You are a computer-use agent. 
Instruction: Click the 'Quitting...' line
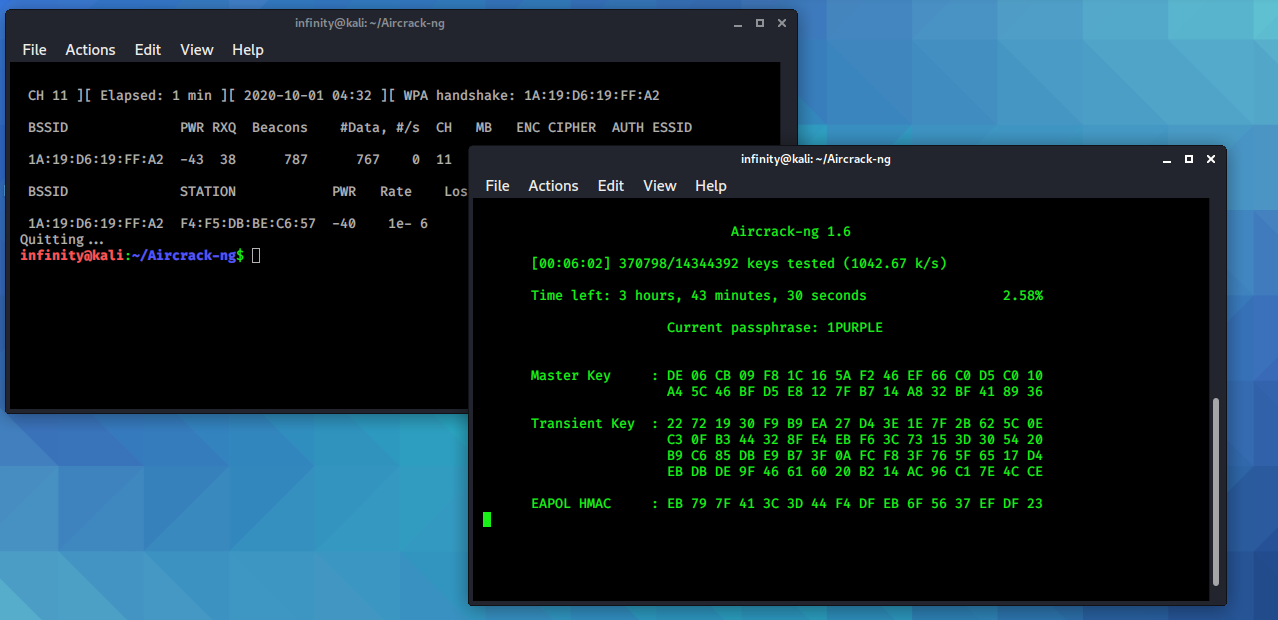tap(62, 240)
